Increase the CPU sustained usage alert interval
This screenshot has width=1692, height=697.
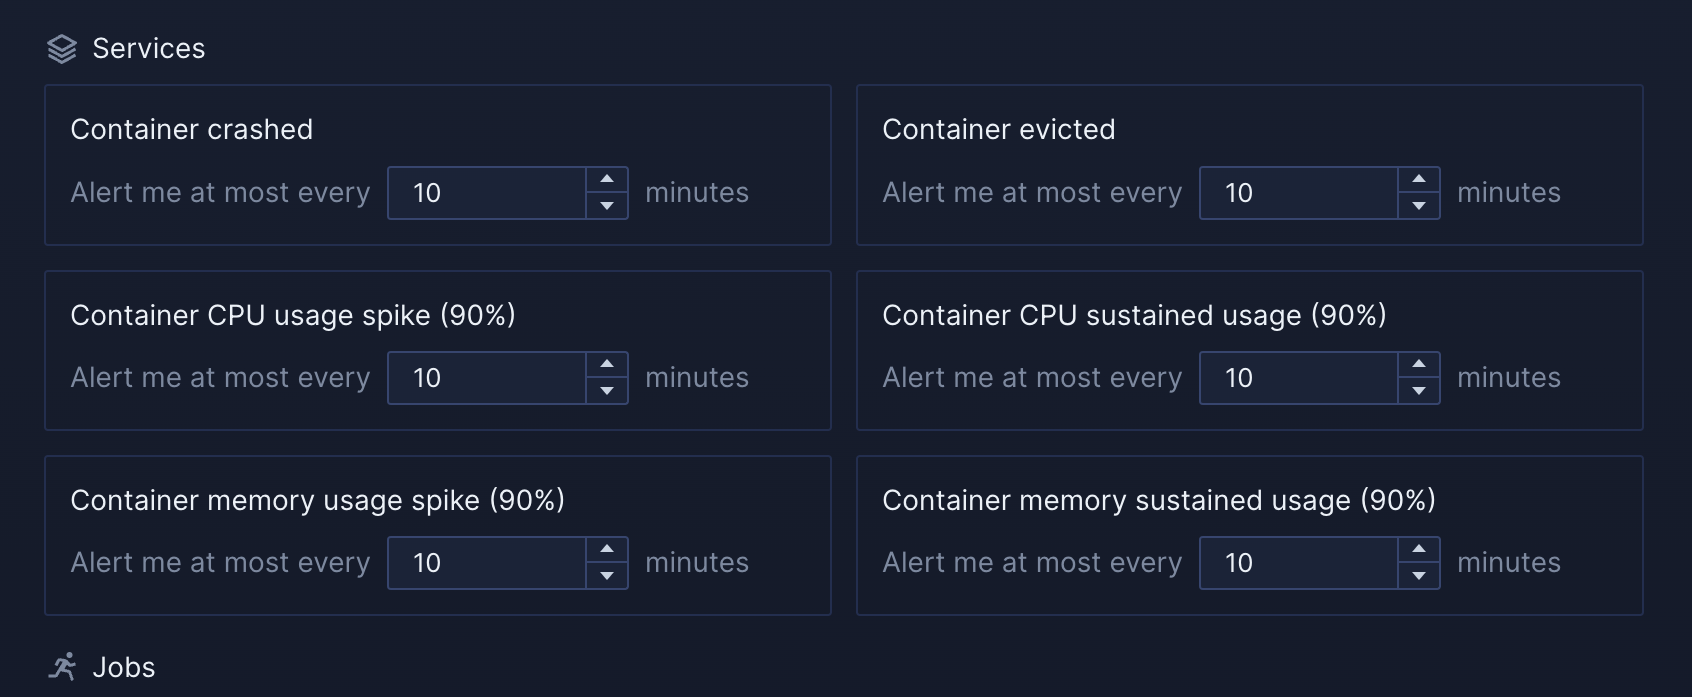tap(1419, 366)
